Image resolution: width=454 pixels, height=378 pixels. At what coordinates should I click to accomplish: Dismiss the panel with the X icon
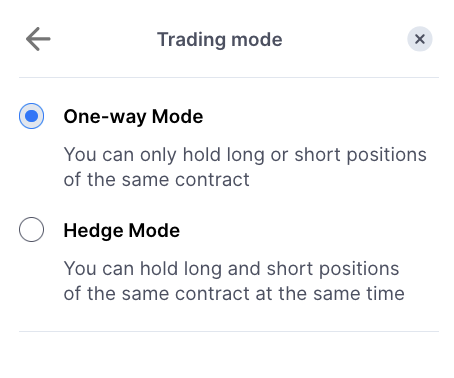click(x=420, y=39)
